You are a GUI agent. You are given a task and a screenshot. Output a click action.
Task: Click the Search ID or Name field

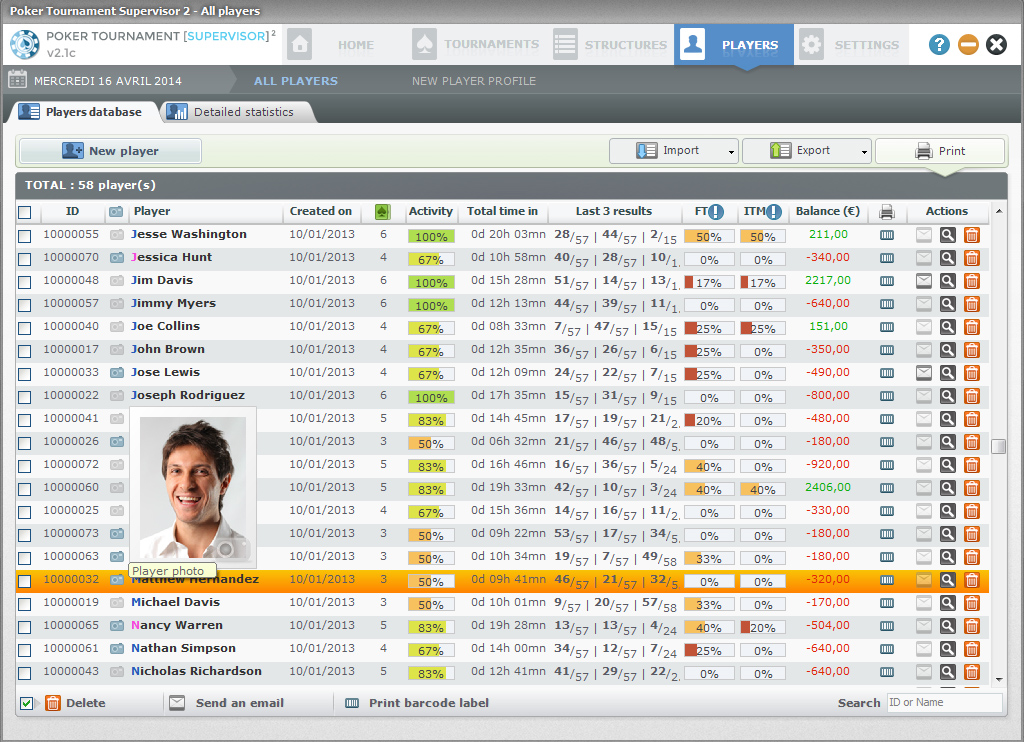(x=944, y=703)
